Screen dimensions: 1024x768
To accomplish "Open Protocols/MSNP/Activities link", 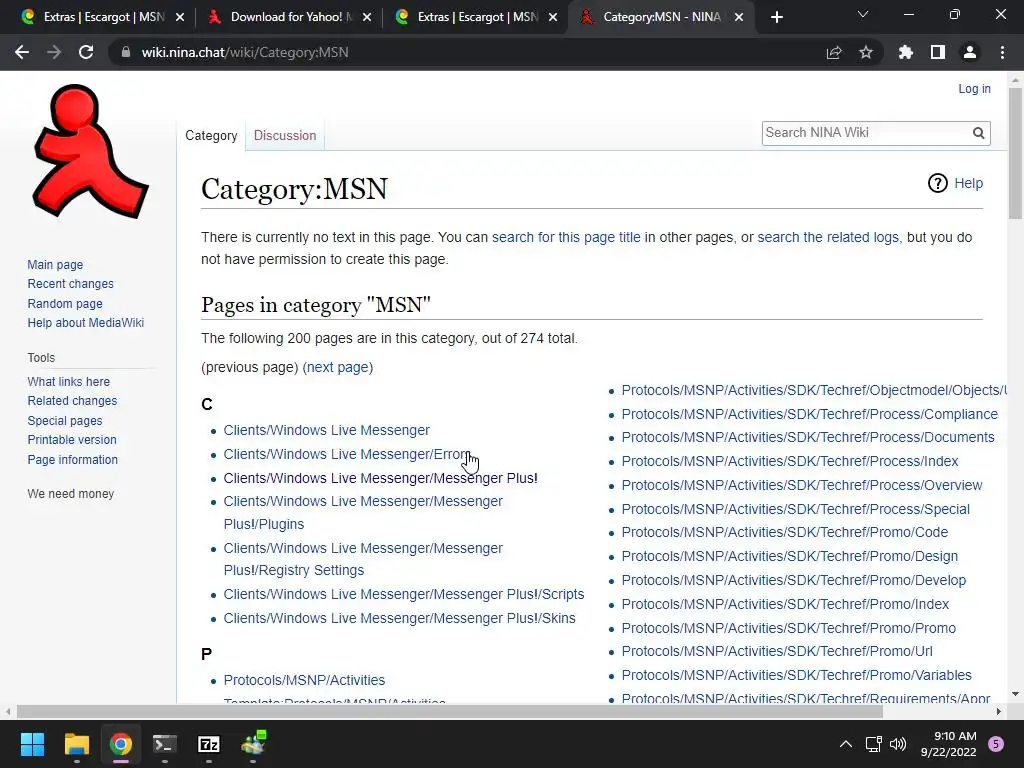I will [304, 680].
